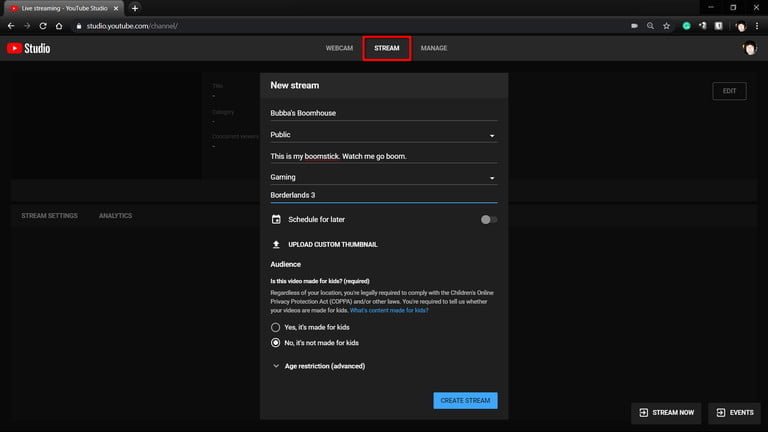Image resolution: width=768 pixels, height=432 pixels.
Task: Toggle the Schedule for later switch
Action: tap(489, 219)
